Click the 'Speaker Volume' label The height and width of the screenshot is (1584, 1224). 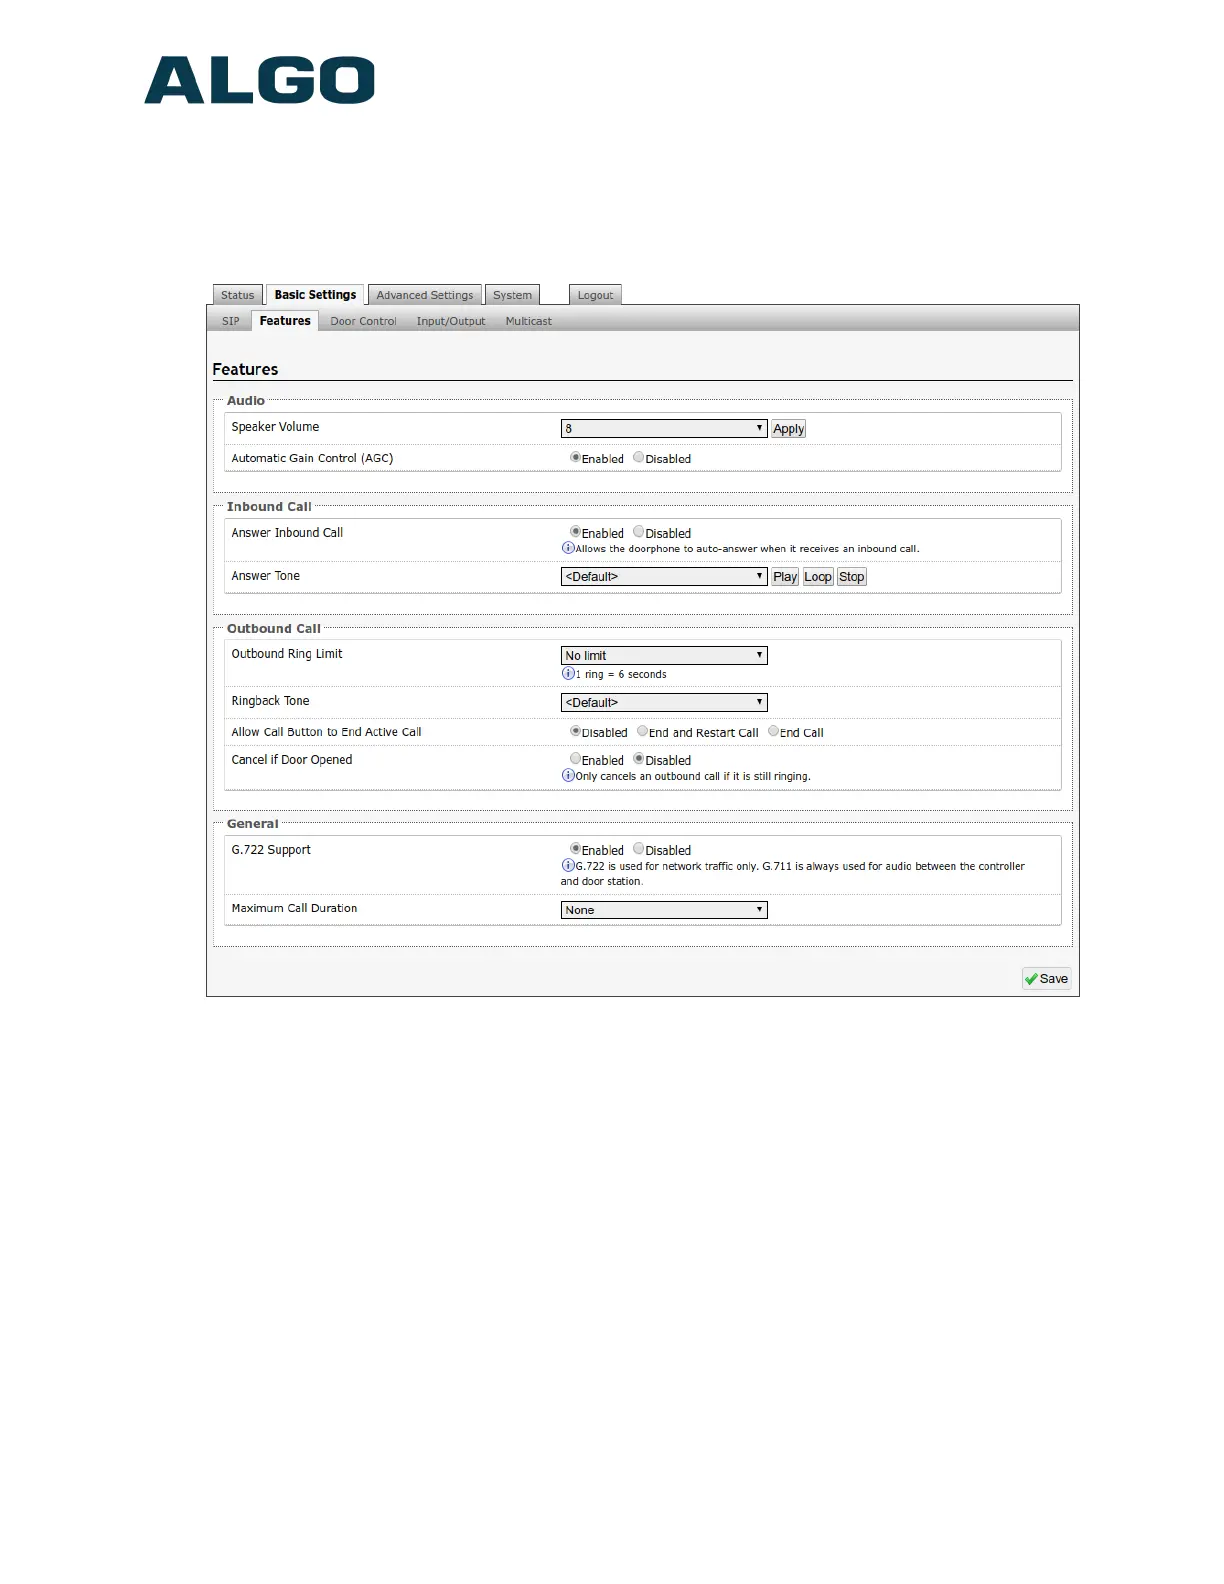tap(275, 427)
